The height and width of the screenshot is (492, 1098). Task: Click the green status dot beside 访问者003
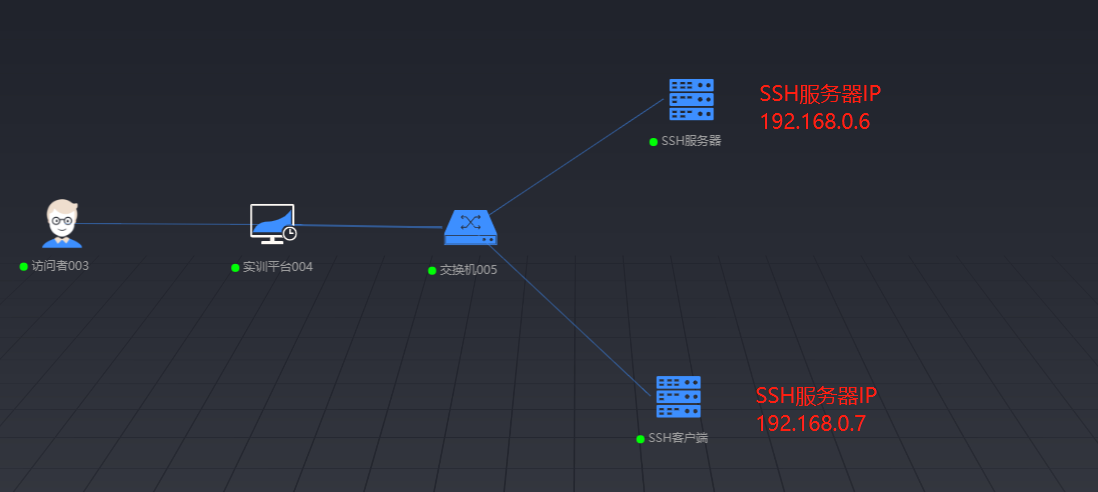pos(23,267)
